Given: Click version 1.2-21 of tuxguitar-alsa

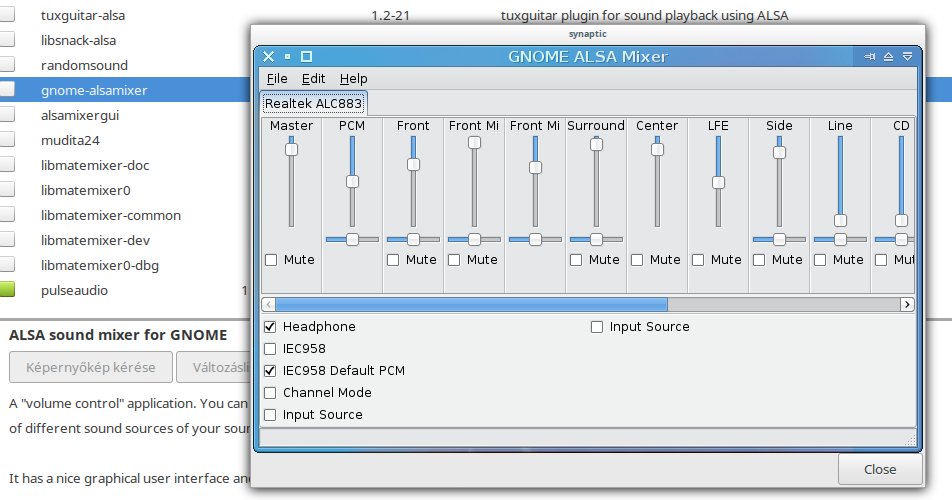Looking at the screenshot, I should [390, 15].
